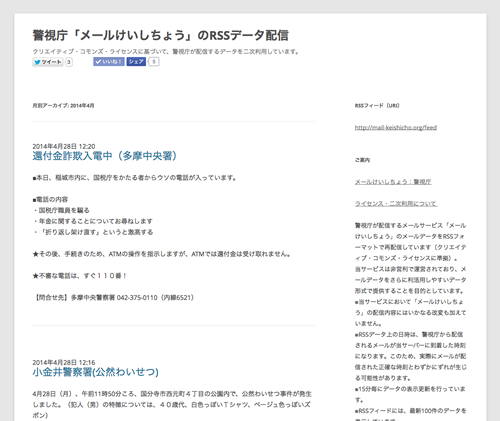
Task: Click the tweet count bubble showing 3
Action: pos(69,62)
